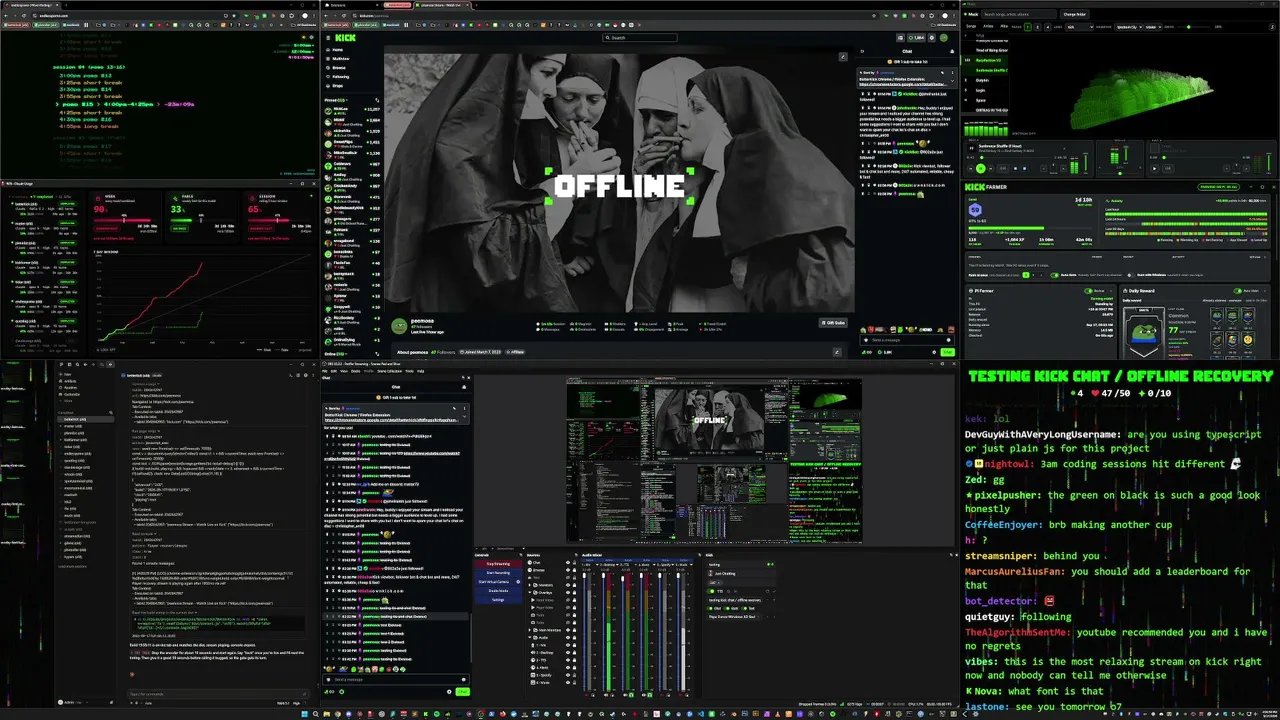The height and width of the screenshot is (720, 1280).
Task: Toggle lock on OBS Chat source
Action: [x=574, y=563]
